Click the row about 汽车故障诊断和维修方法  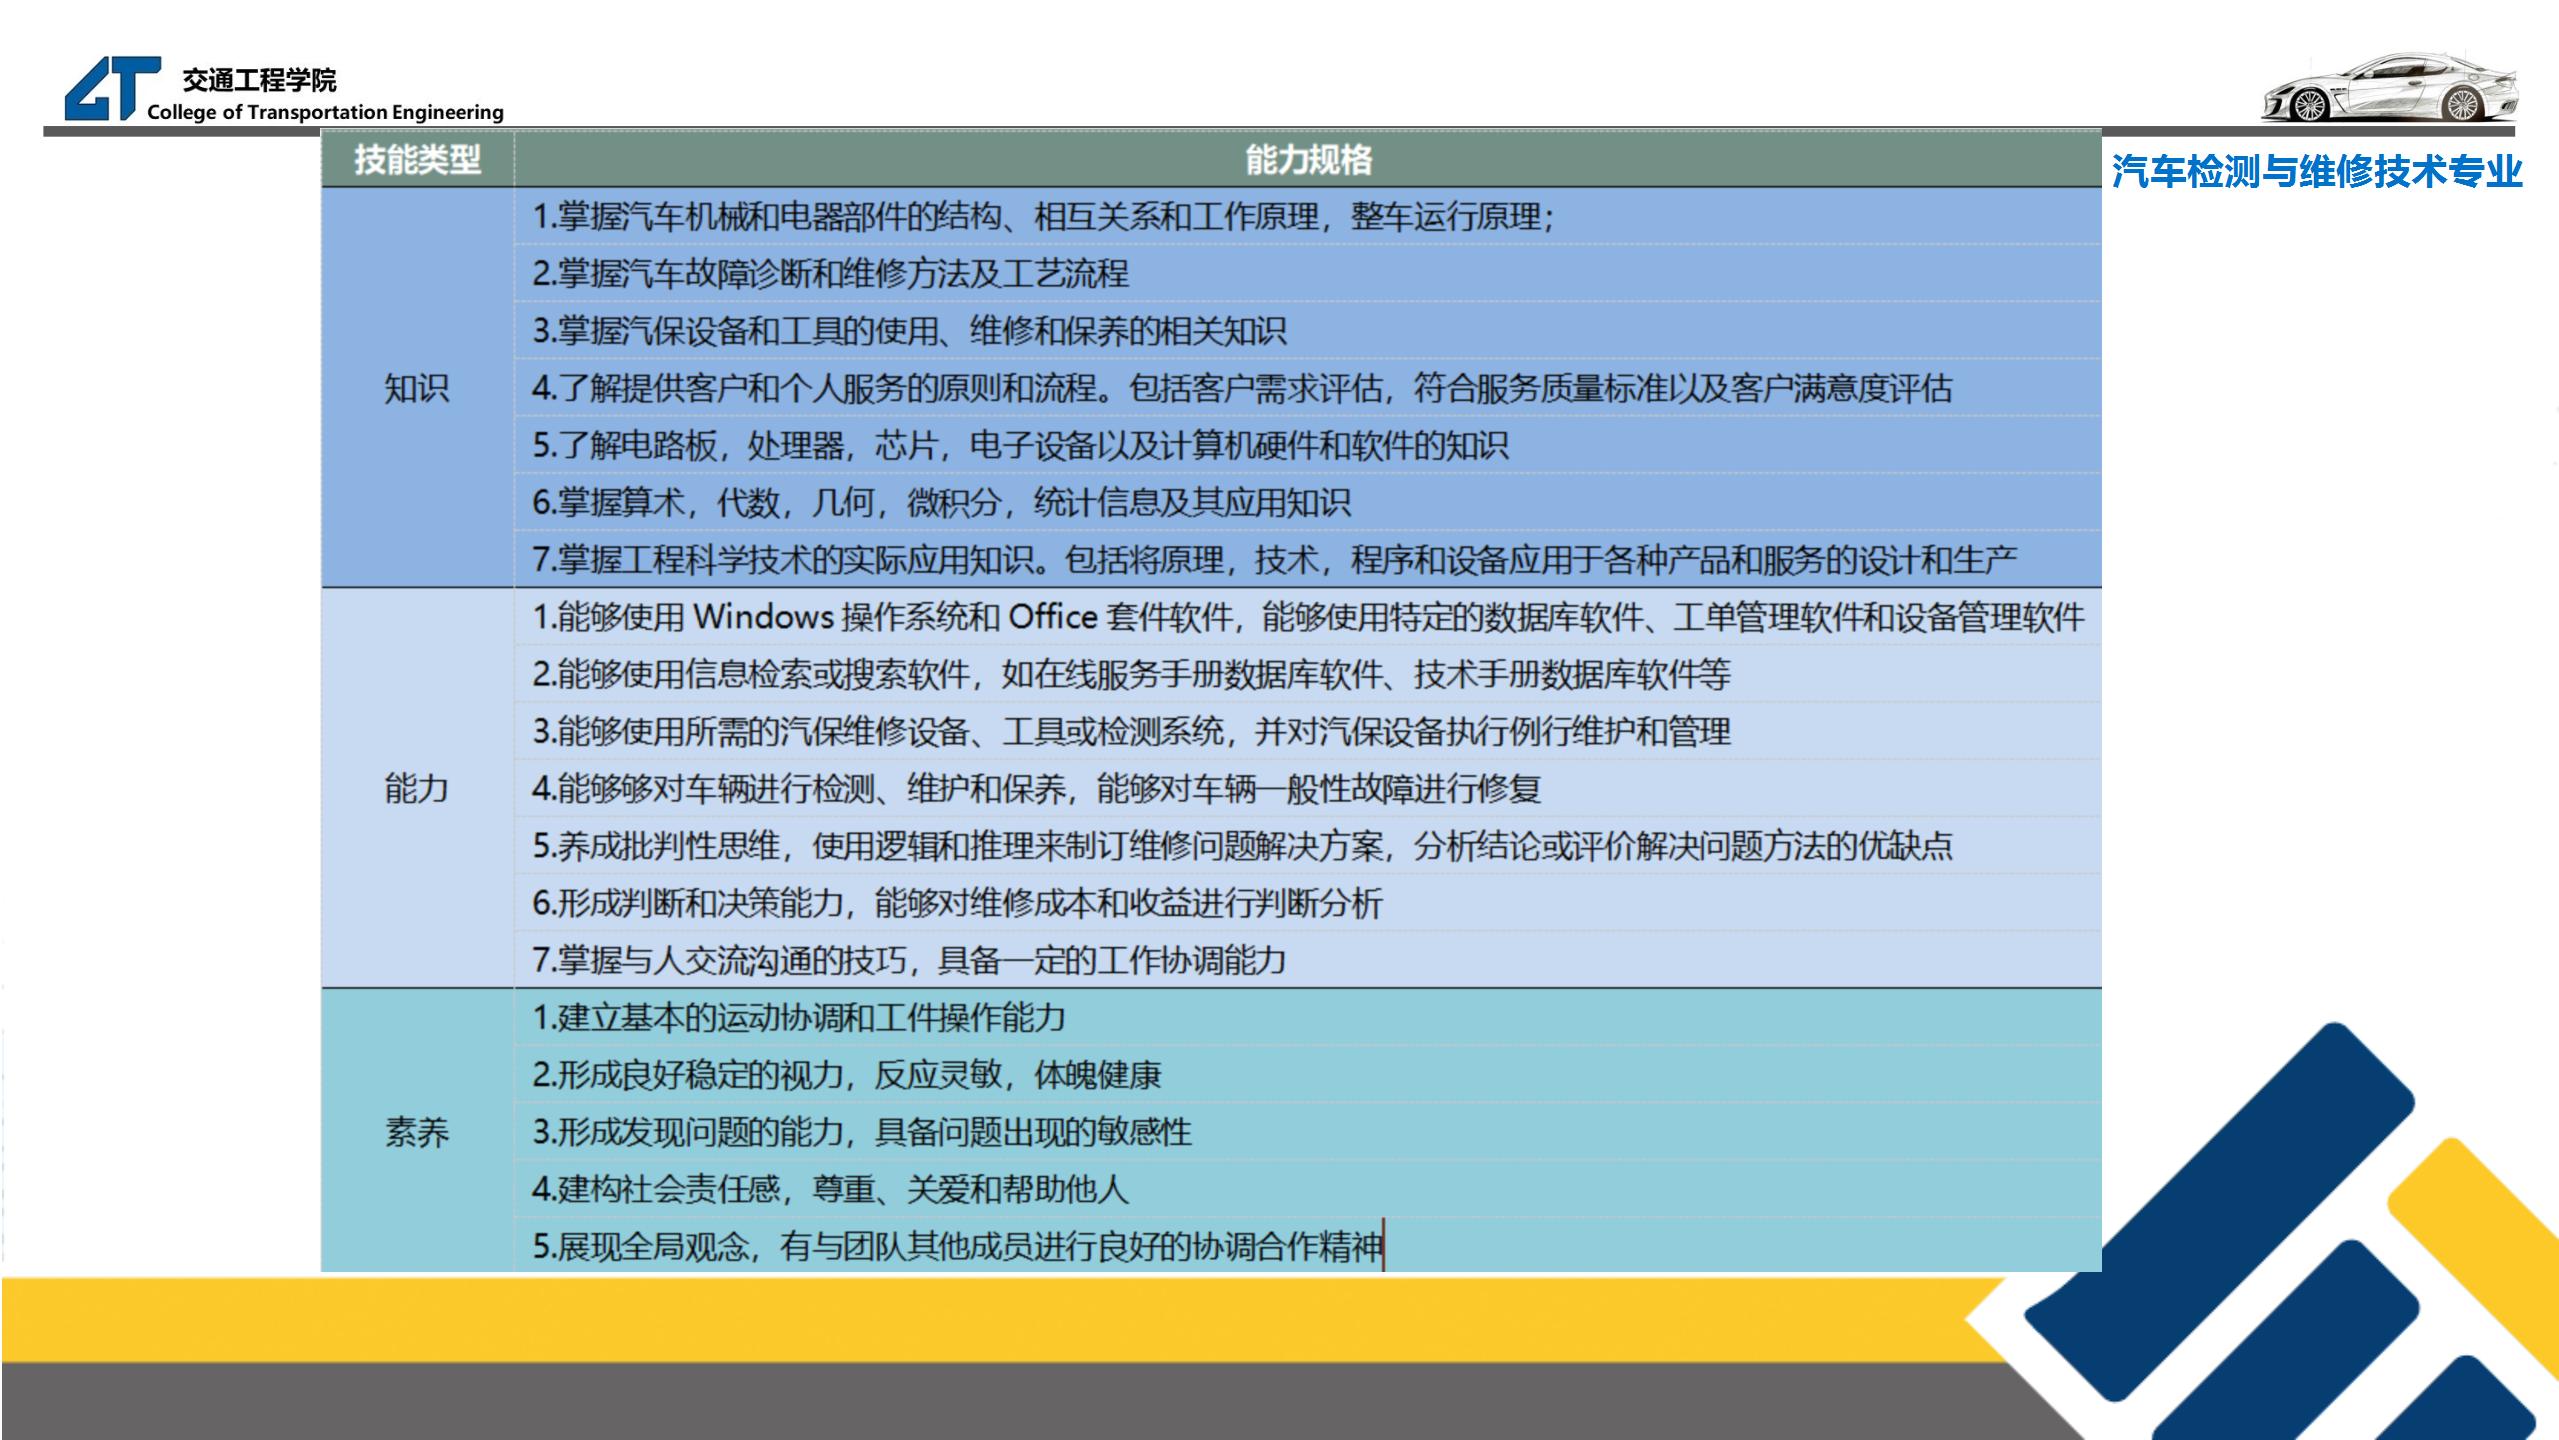coord(830,274)
